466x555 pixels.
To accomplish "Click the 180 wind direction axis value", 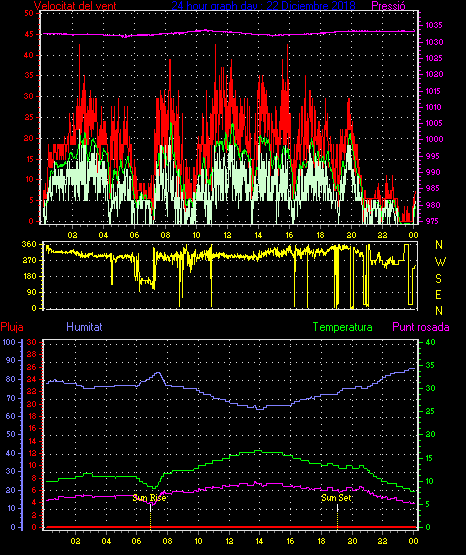I will [29, 276].
